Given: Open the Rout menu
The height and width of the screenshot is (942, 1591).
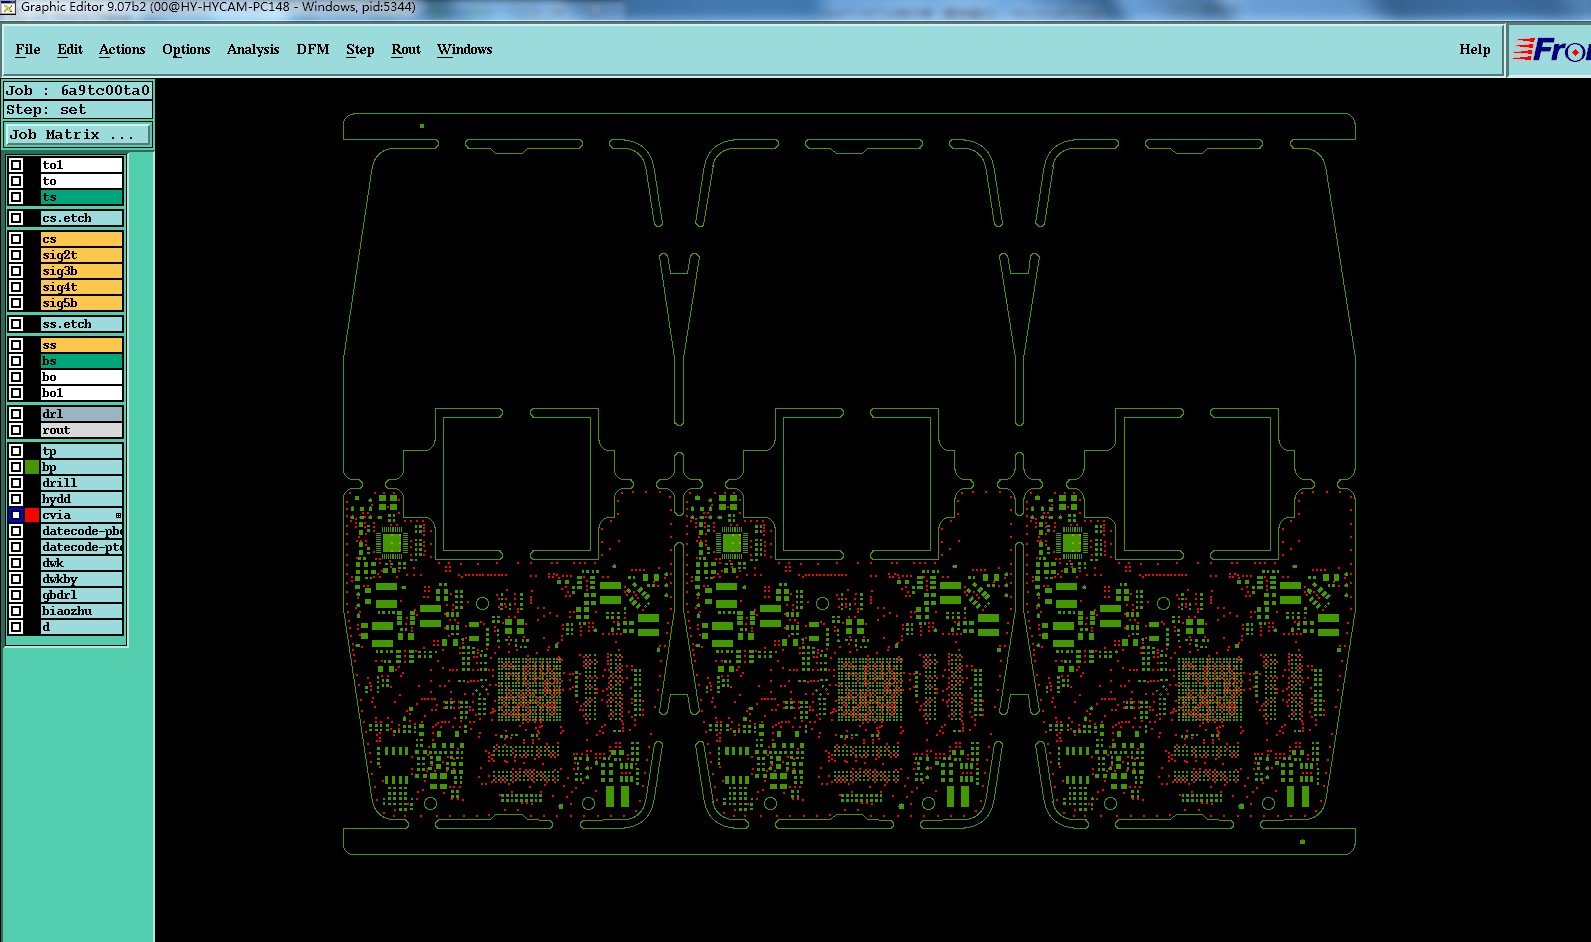Looking at the screenshot, I should (406, 49).
